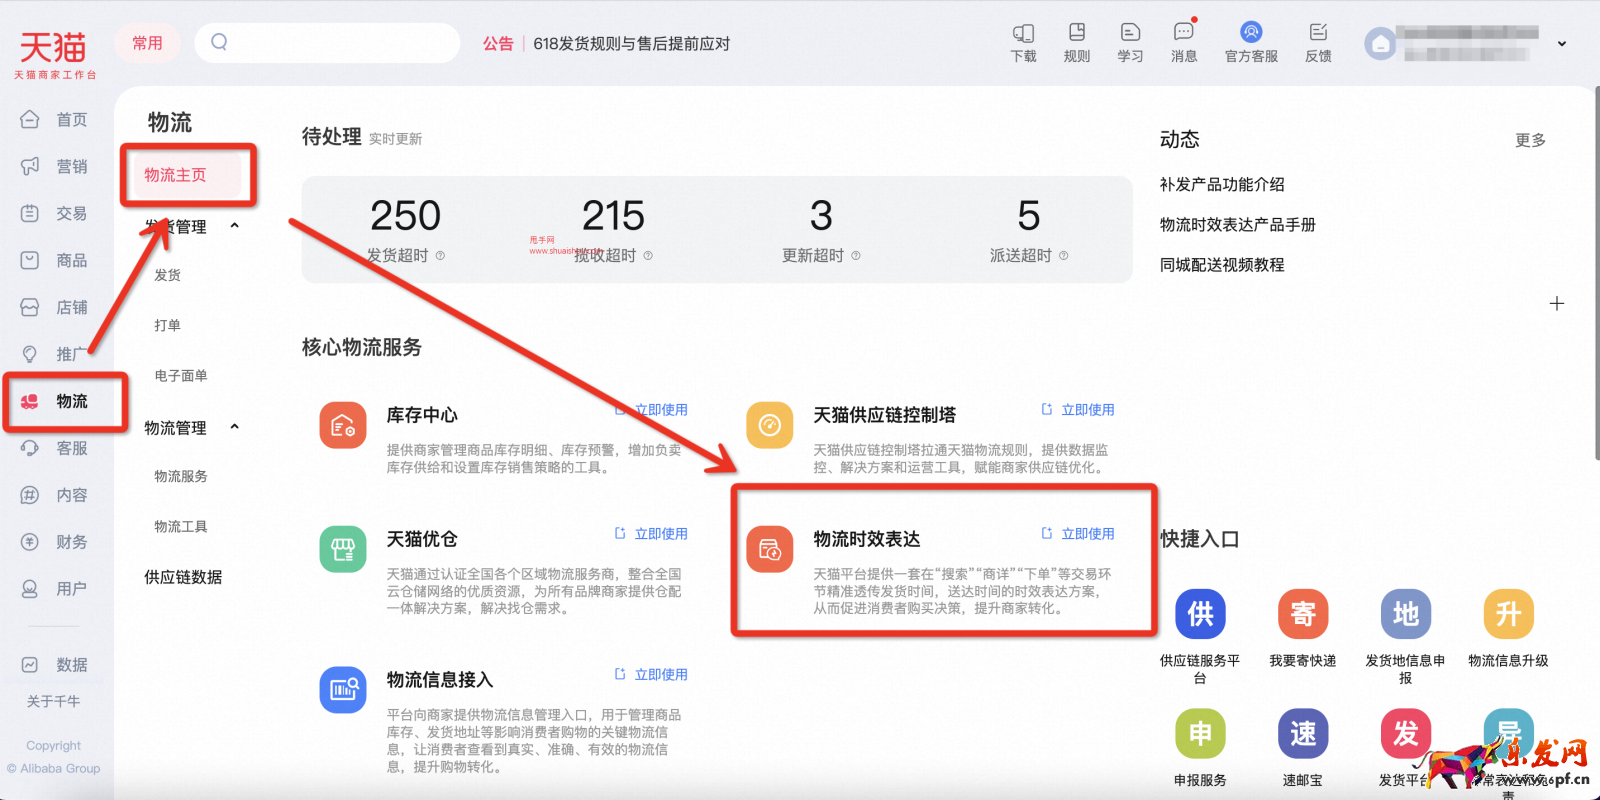Click 更多 in 动态 panel
This screenshot has width=1600, height=800.
pyautogui.click(x=1530, y=141)
